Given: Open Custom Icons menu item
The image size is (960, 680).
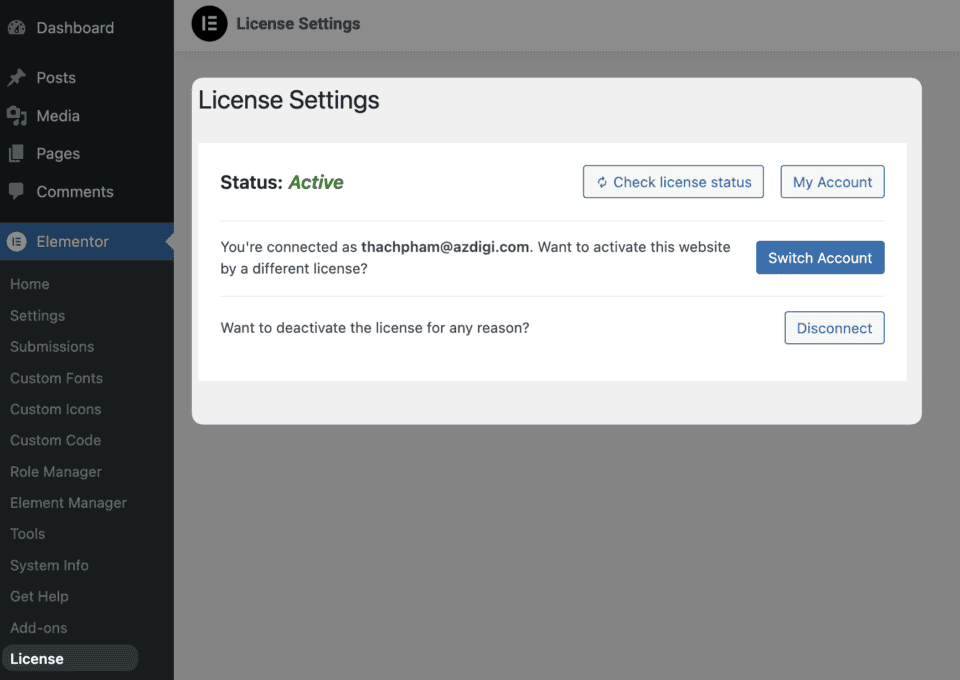Looking at the screenshot, I should pyautogui.click(x=55, y=409).
